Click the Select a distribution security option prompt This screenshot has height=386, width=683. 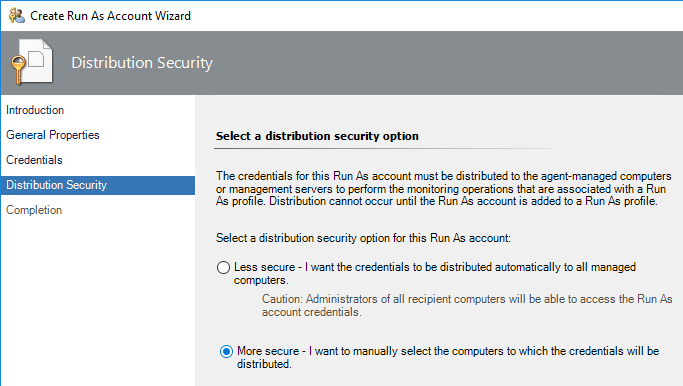tap(363, 238)
